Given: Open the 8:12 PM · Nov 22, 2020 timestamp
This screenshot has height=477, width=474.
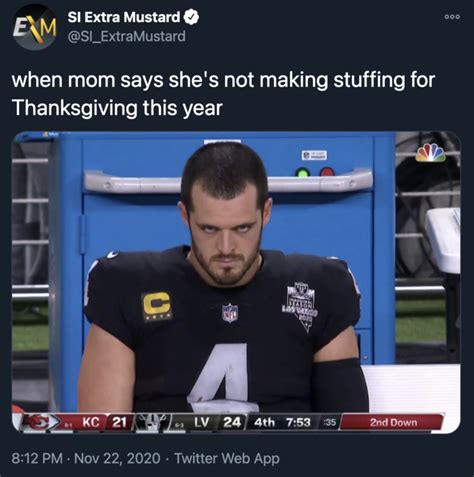Looking at the screenshot, I should click(x=86, y=458).
